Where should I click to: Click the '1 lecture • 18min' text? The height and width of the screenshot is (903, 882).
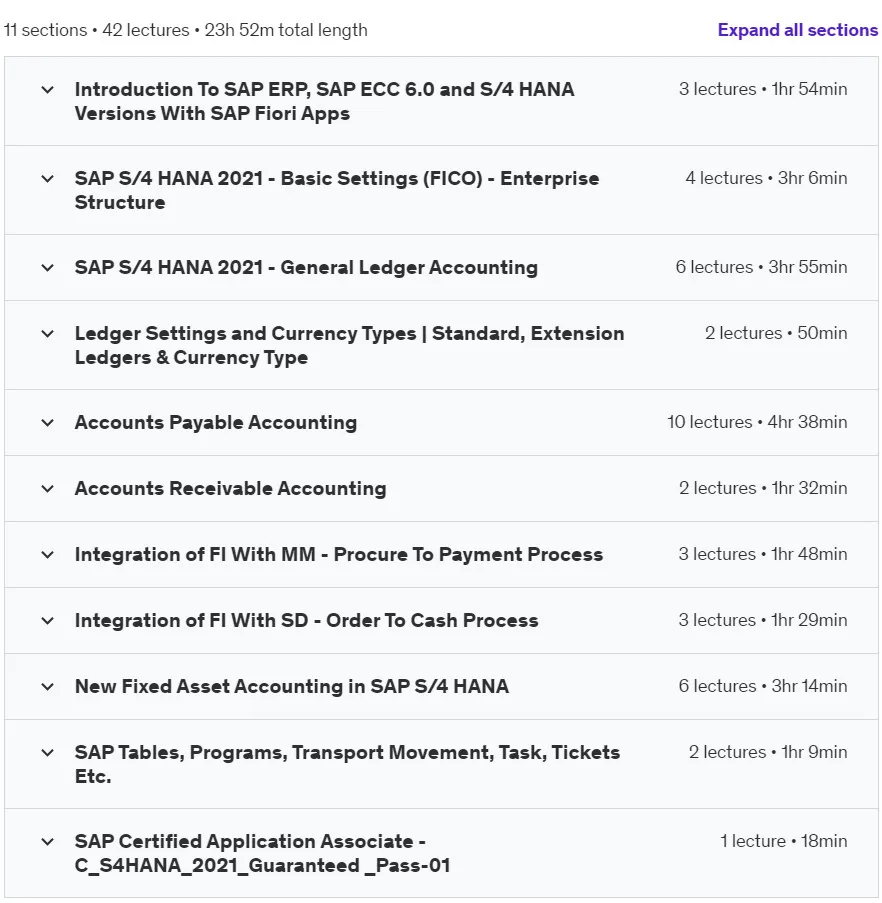tap(784, 841)
